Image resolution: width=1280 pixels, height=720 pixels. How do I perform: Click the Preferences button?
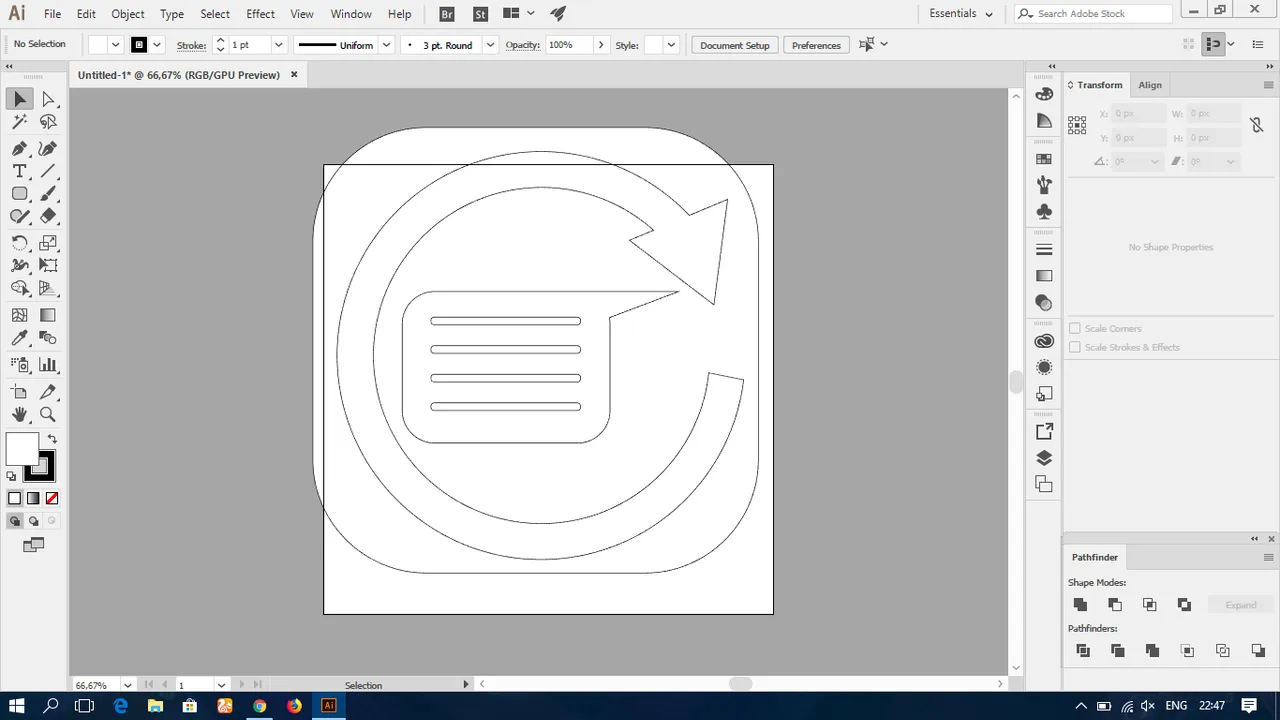(x=816, y=45)
